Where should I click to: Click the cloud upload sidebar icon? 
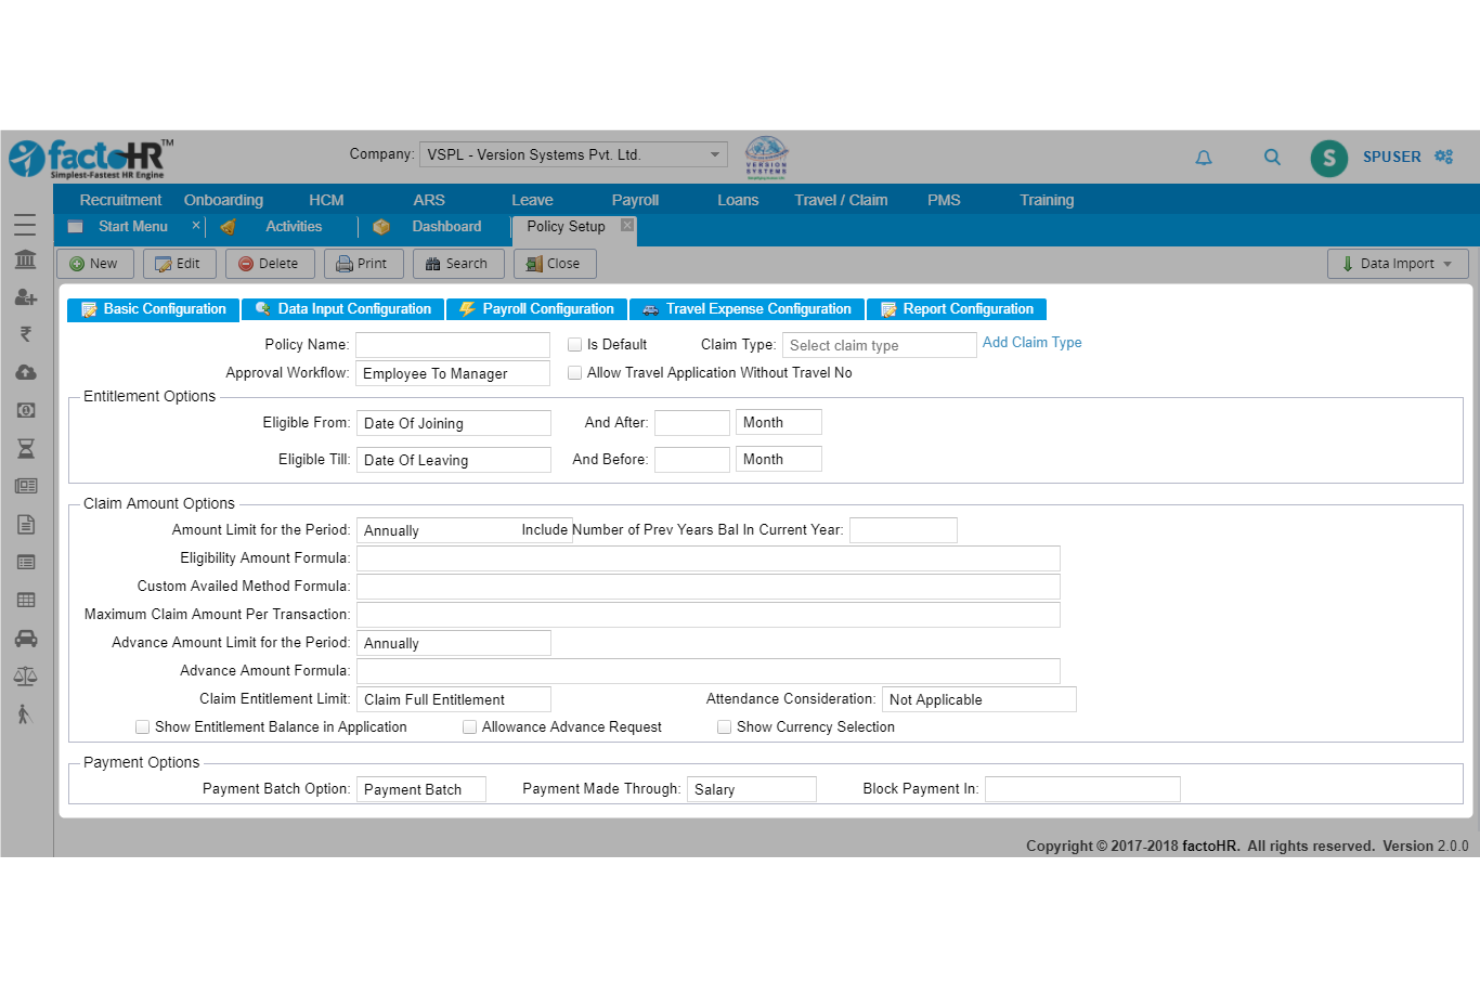pos(25,372)
